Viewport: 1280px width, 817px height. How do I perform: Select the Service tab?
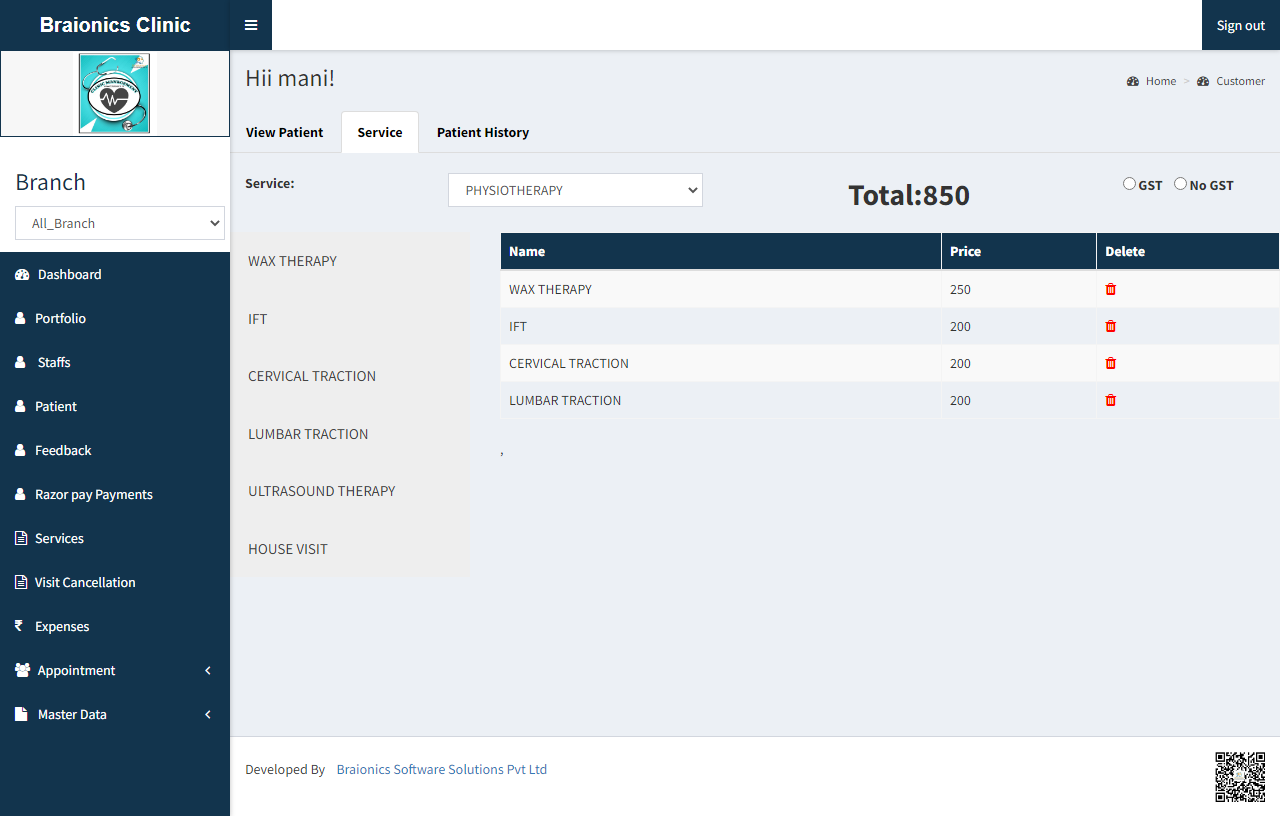[380, 132]
